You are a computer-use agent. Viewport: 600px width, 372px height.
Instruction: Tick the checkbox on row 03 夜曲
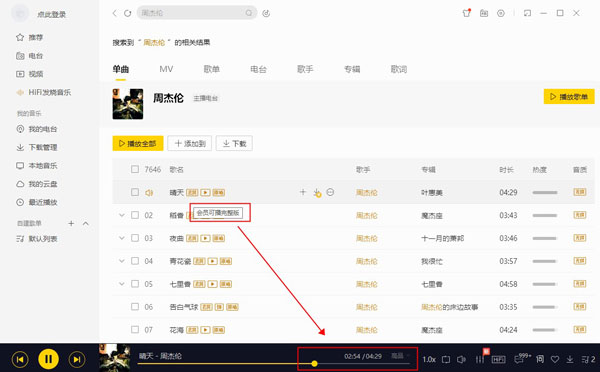point(135,238)
